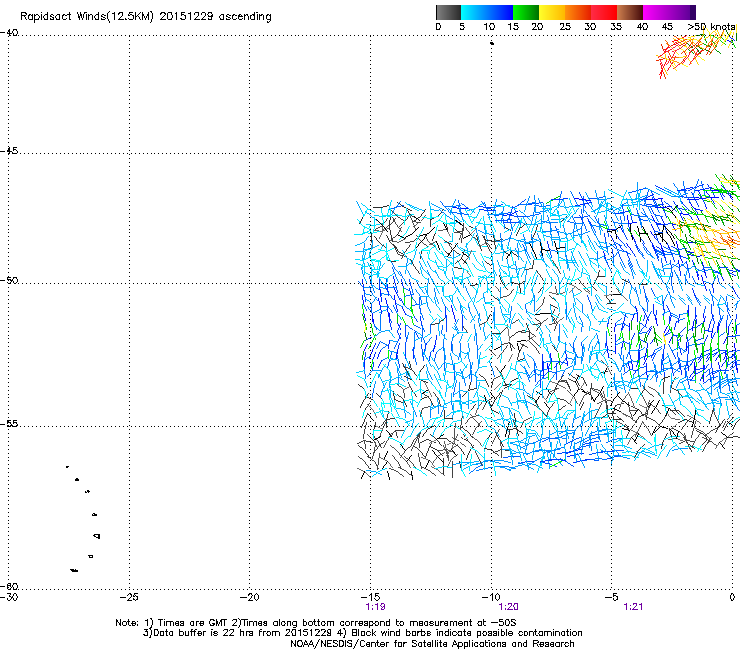Click the cyan 5-10 knots legend segment
The width and height of the screenshot is (740, 650).
[474, 12]
